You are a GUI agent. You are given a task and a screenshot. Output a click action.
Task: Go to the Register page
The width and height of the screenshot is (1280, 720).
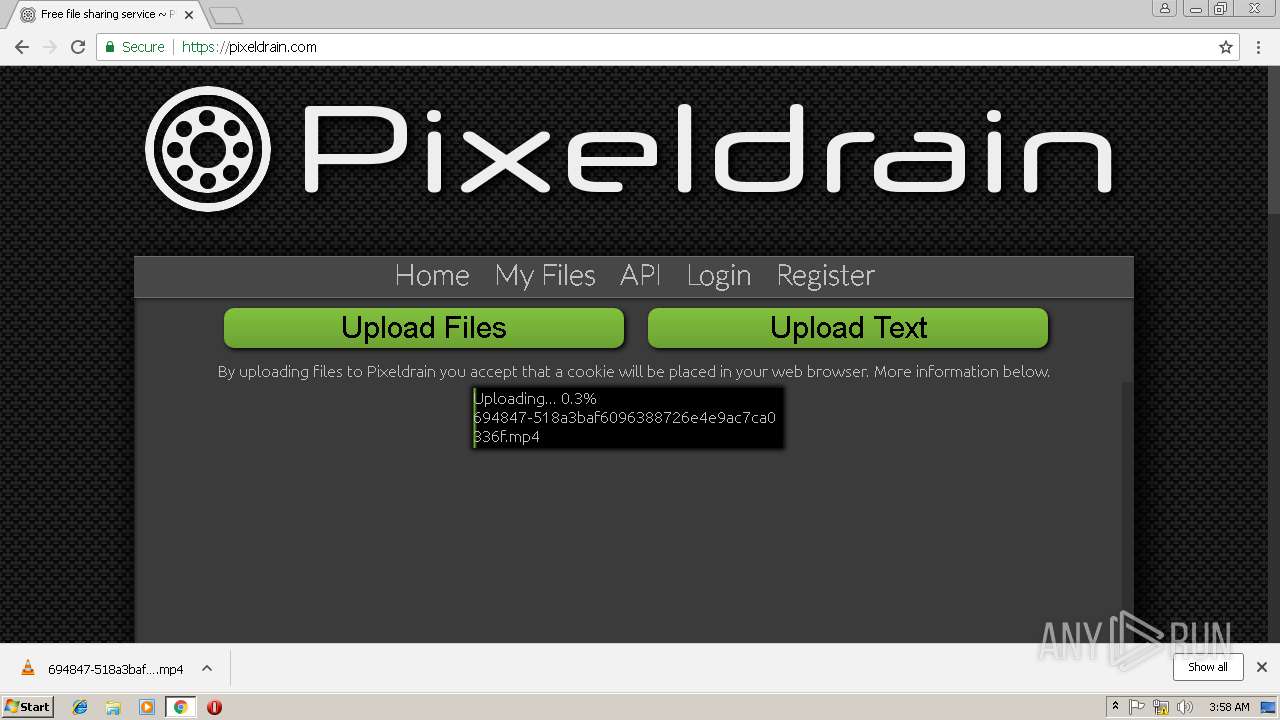(826, 275)
